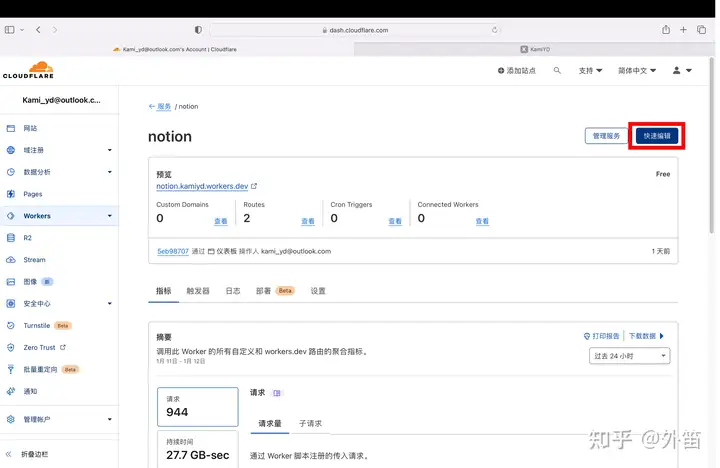The height and width of the screenshot is (468, 720).
Task: Reload the page with the refresh icon
Action: [495, 30]
